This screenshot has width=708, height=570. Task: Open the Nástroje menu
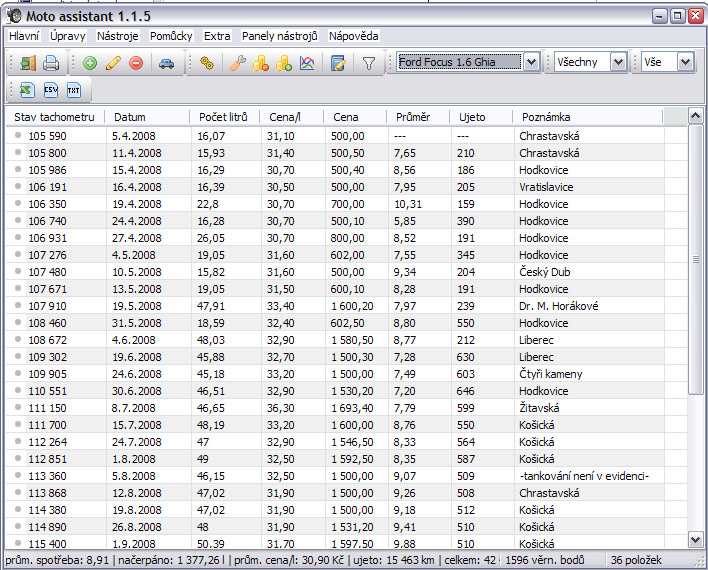pyautogui.click(x=117, y=36)
